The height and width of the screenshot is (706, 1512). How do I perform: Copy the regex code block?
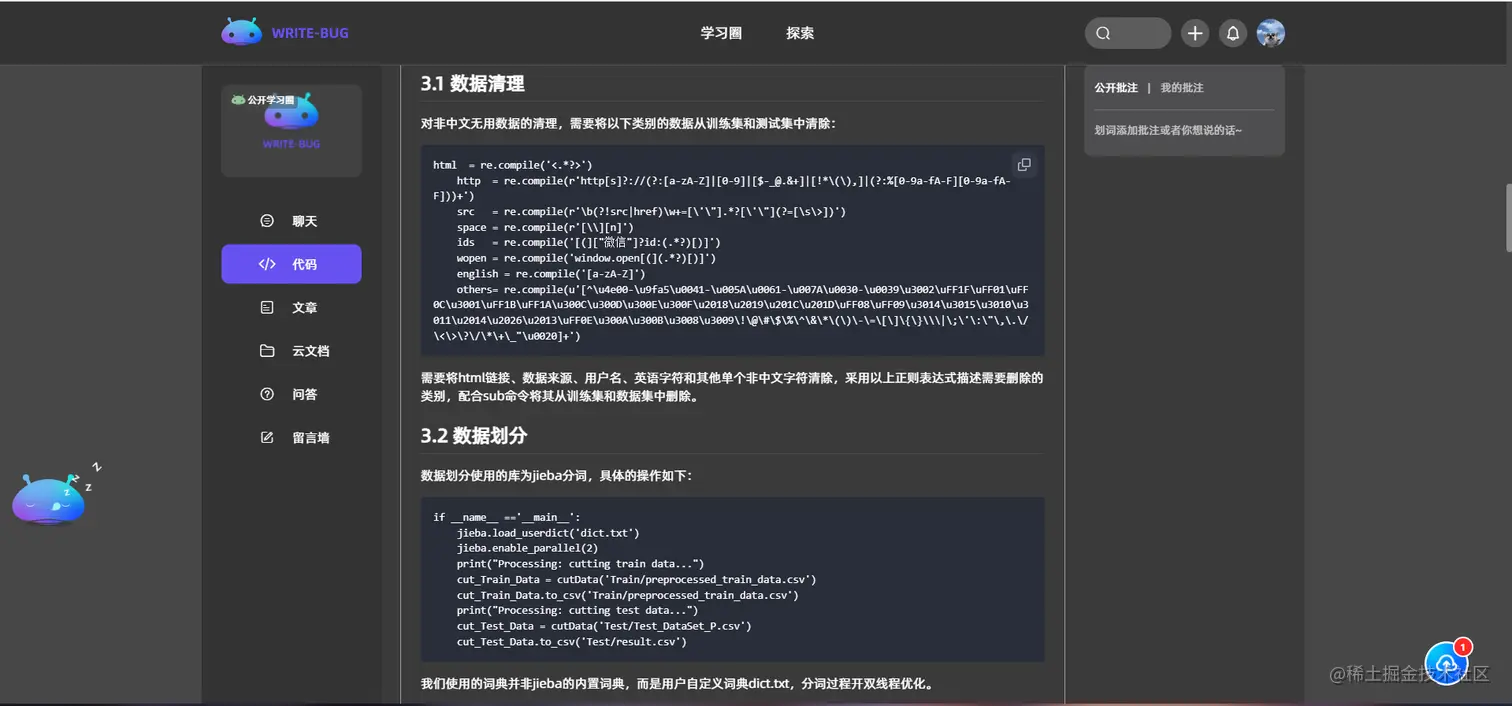[x=1023, y=165]
